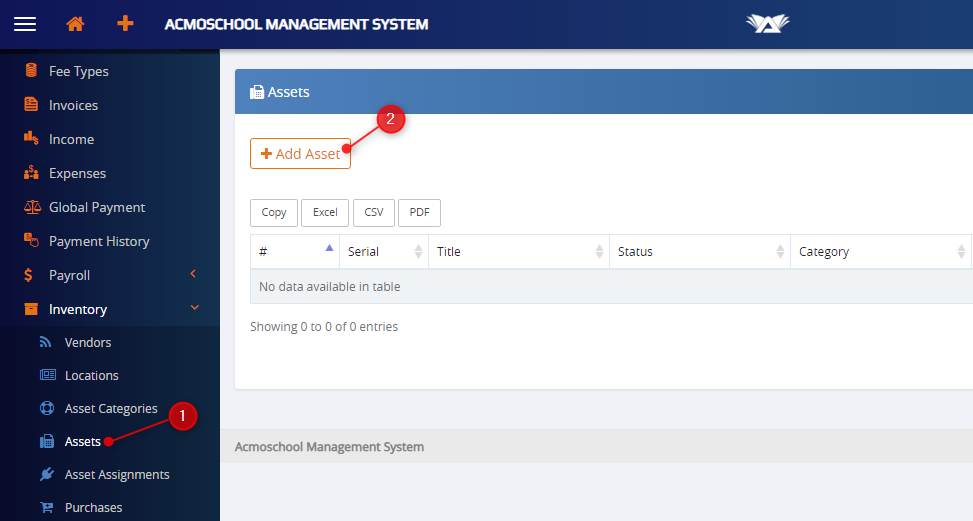Sort the table by Status column
The width and height of the screenshot is (973, 521).
tap(699, 252)
